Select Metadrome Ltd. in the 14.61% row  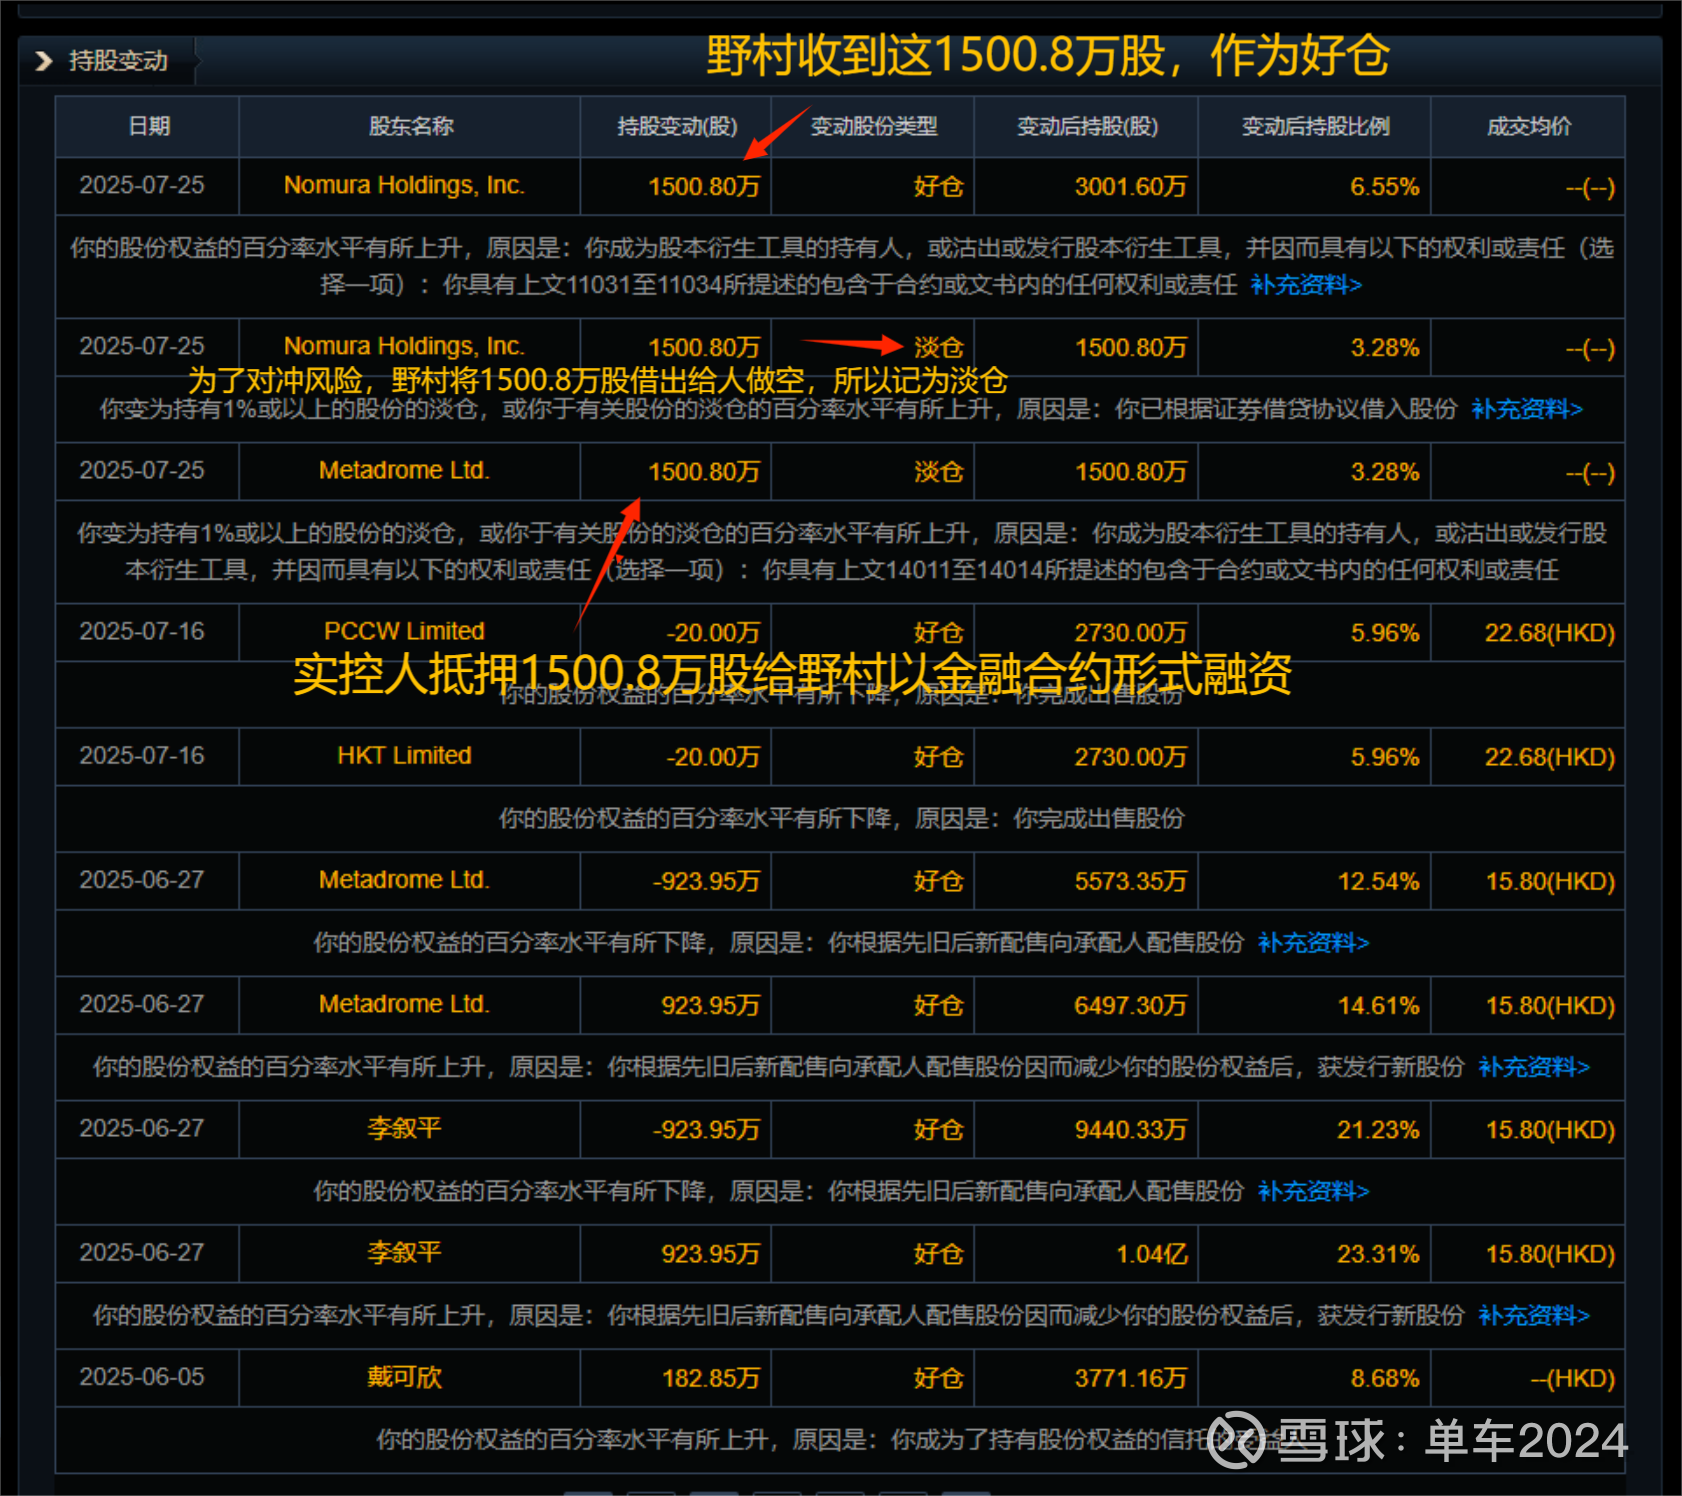pyautogui.click(x=404, y=1004)
